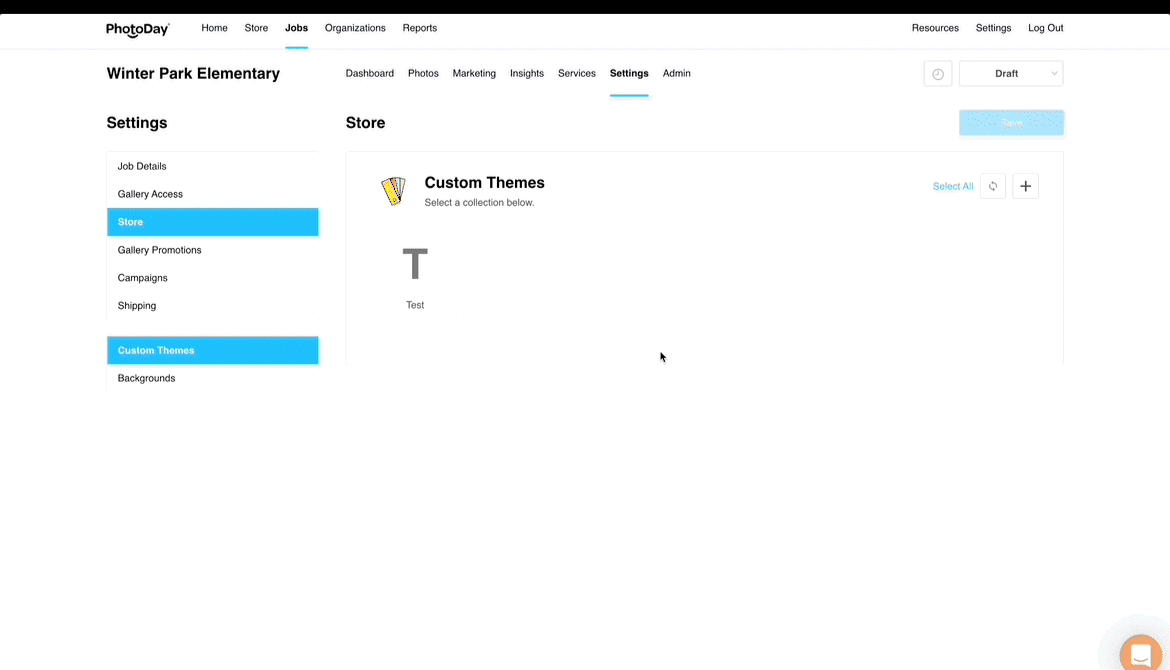Open Organizations in top navigation
The width and height of the screenshot is (1170, 670).
coord(355,28)
